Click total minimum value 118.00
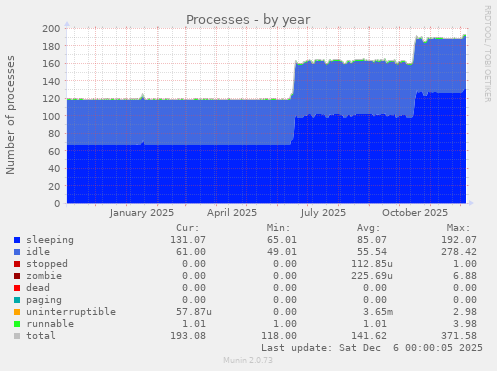Viewport: 497px width, 371px height. click(x=279, y=336)
